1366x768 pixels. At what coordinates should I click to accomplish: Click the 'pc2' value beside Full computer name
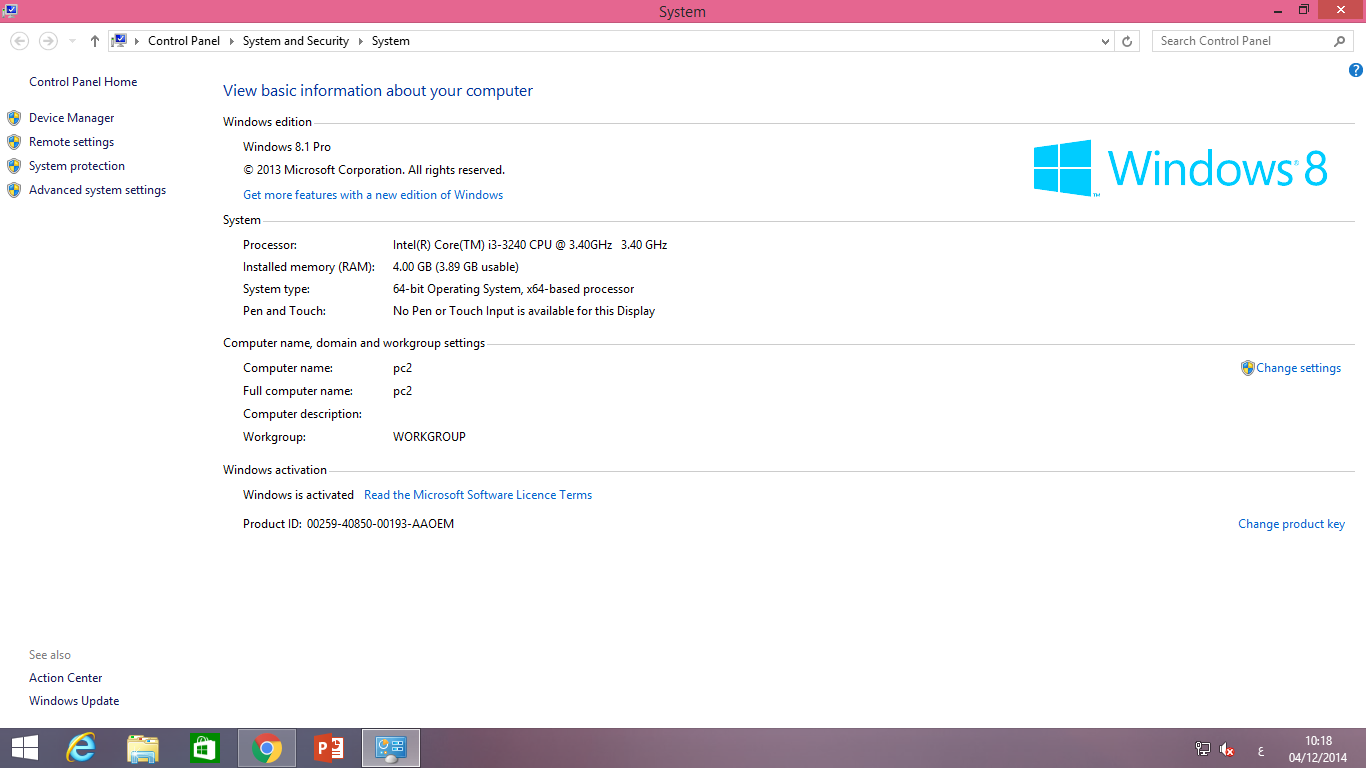402,391
